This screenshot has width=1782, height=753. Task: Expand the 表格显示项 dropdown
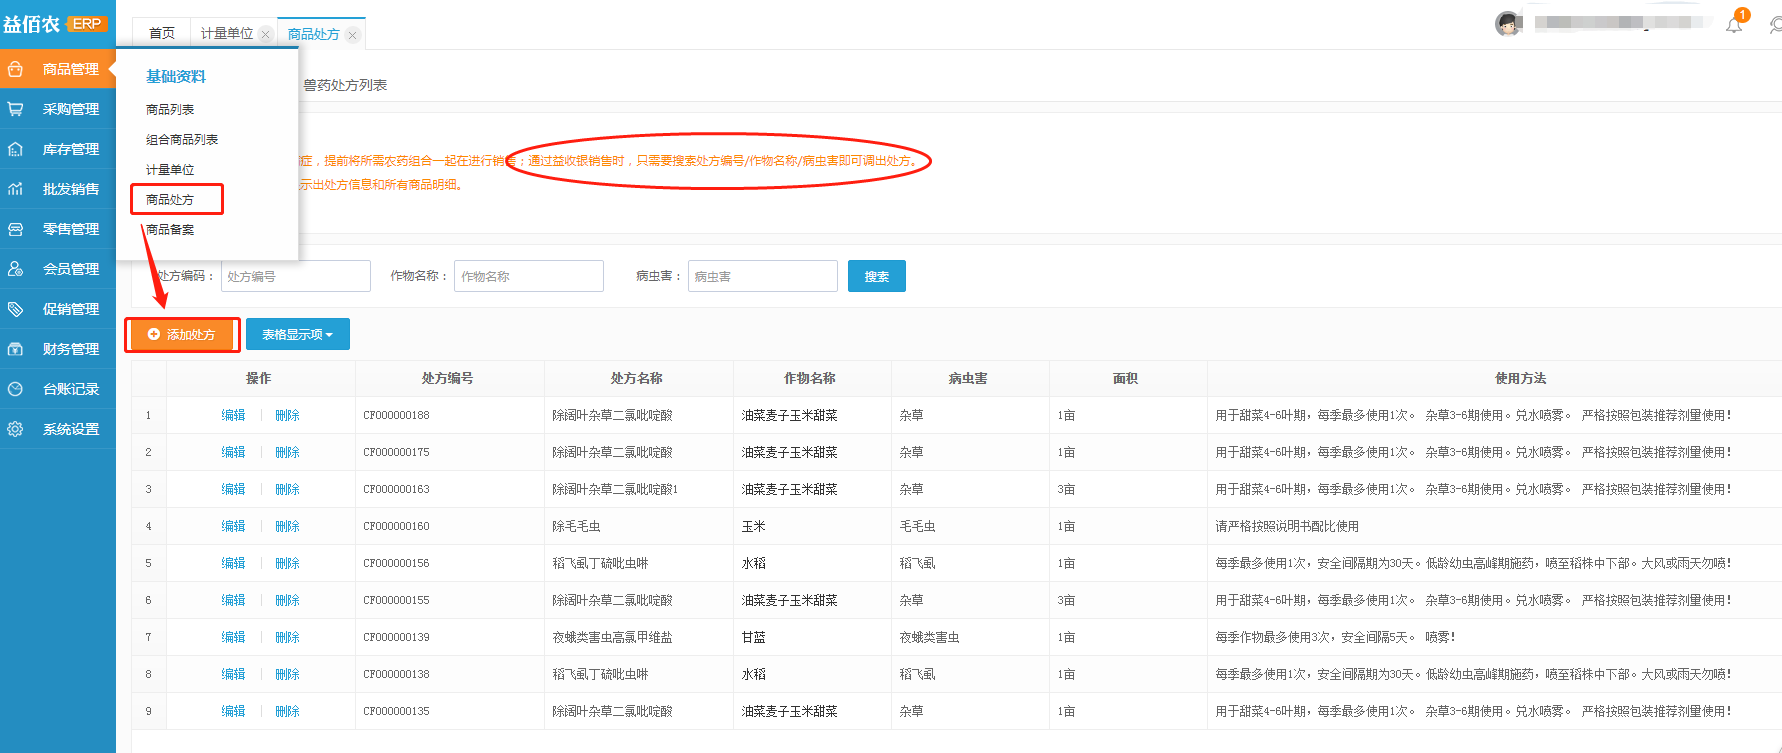tap(297, 335)
